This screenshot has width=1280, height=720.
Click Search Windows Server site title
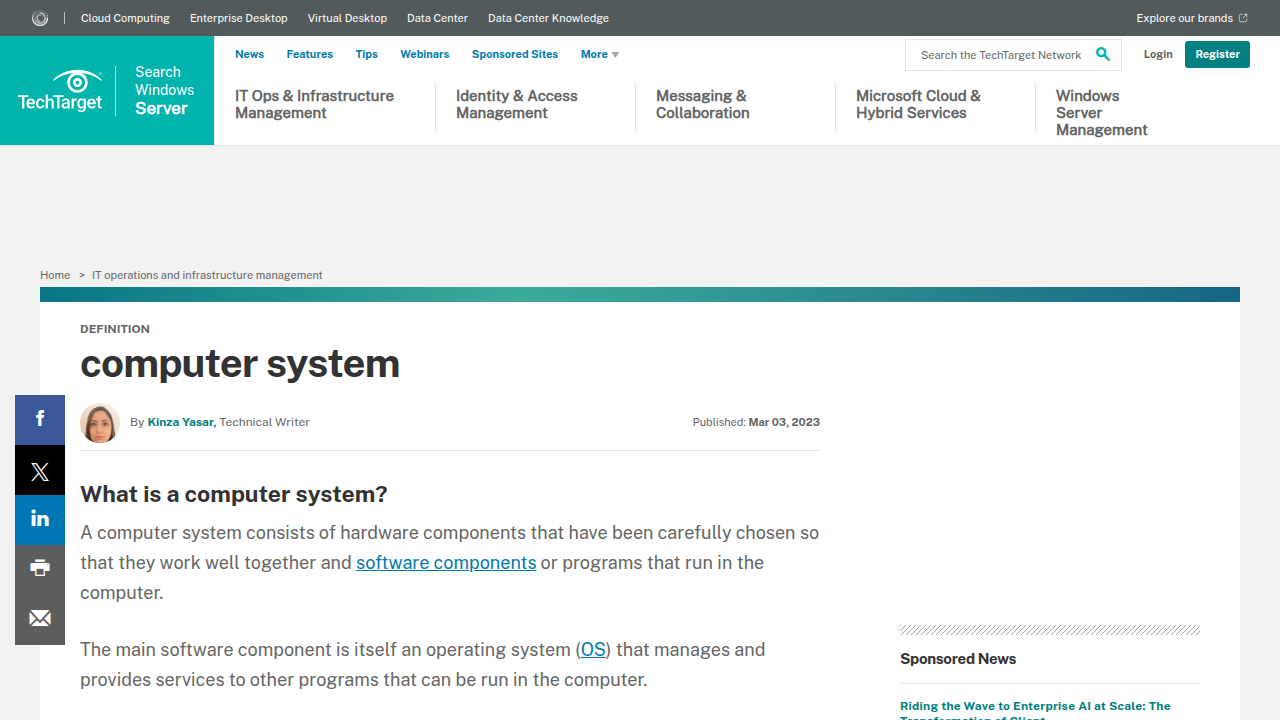(164, 90)
